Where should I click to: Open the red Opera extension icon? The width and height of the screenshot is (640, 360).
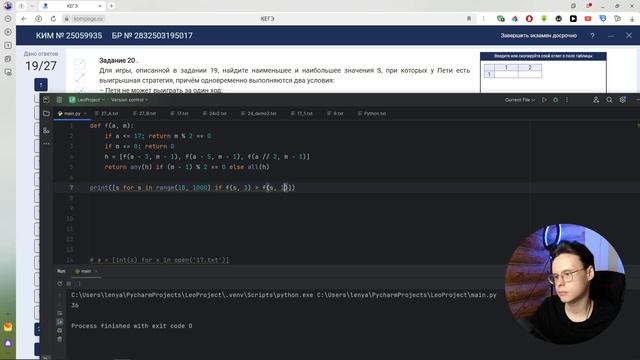coord(529,19)
